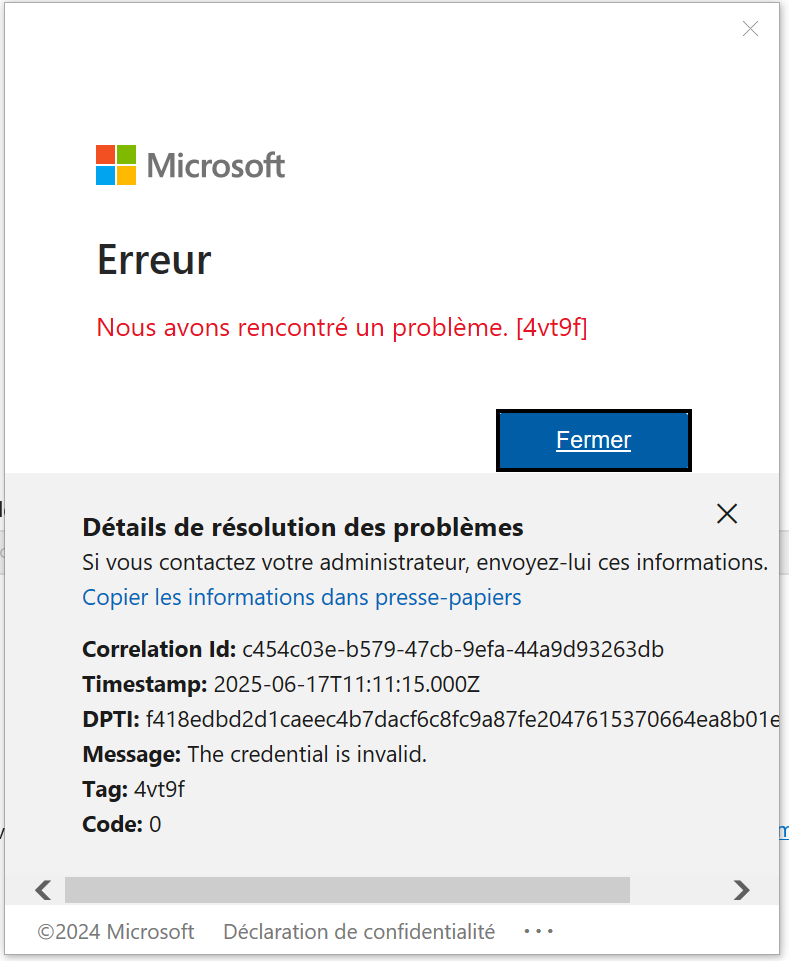Screen dimensions: 789x961
Task: Click the Erreur heading
Action: click(154, 260)
